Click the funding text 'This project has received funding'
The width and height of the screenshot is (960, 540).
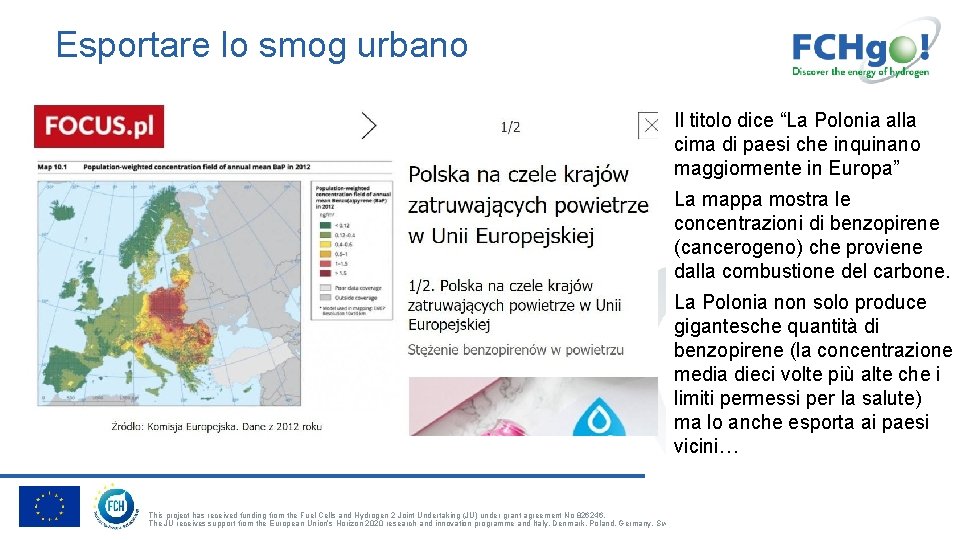click(377, 516)
